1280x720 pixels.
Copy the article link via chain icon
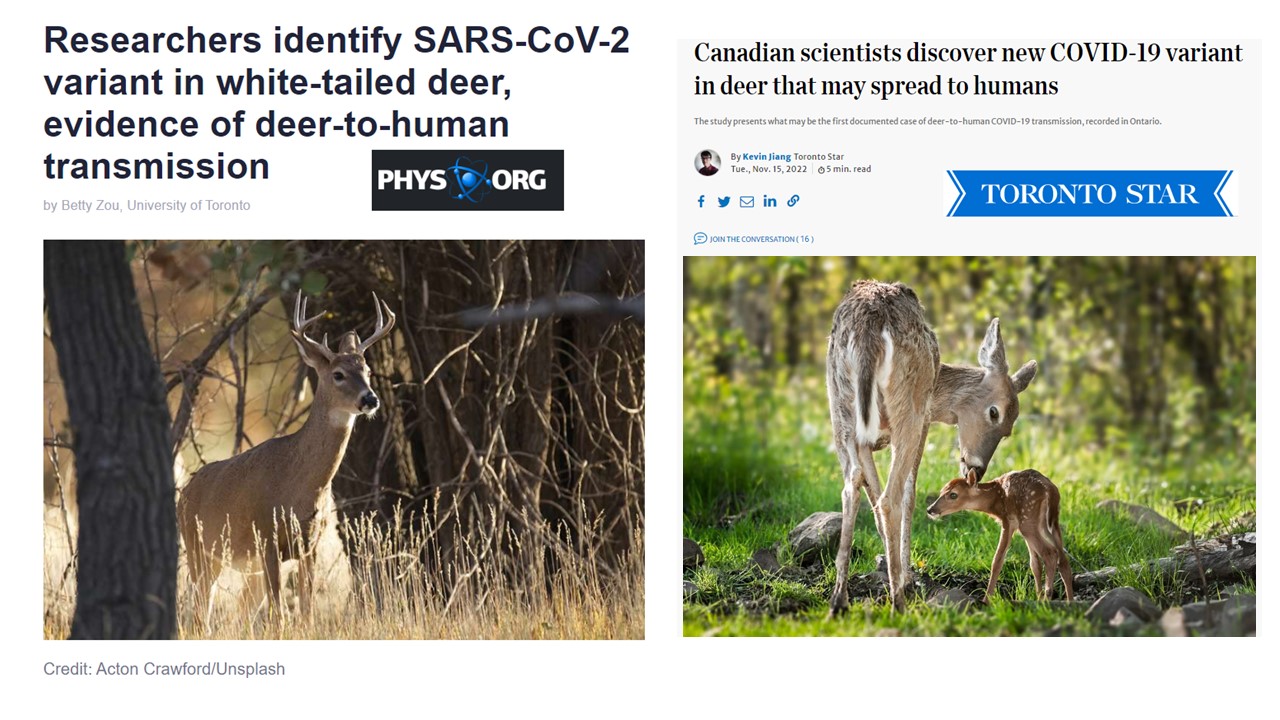(793, 201)
